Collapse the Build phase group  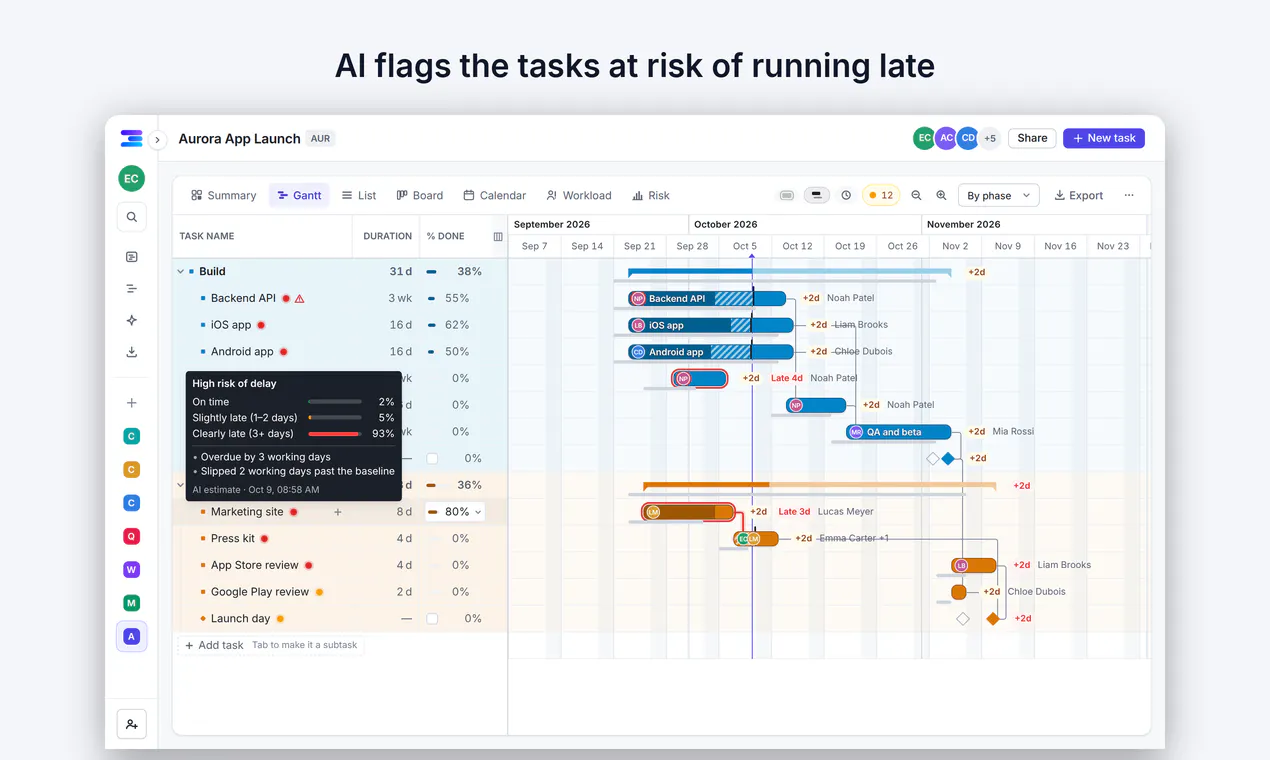181,272
